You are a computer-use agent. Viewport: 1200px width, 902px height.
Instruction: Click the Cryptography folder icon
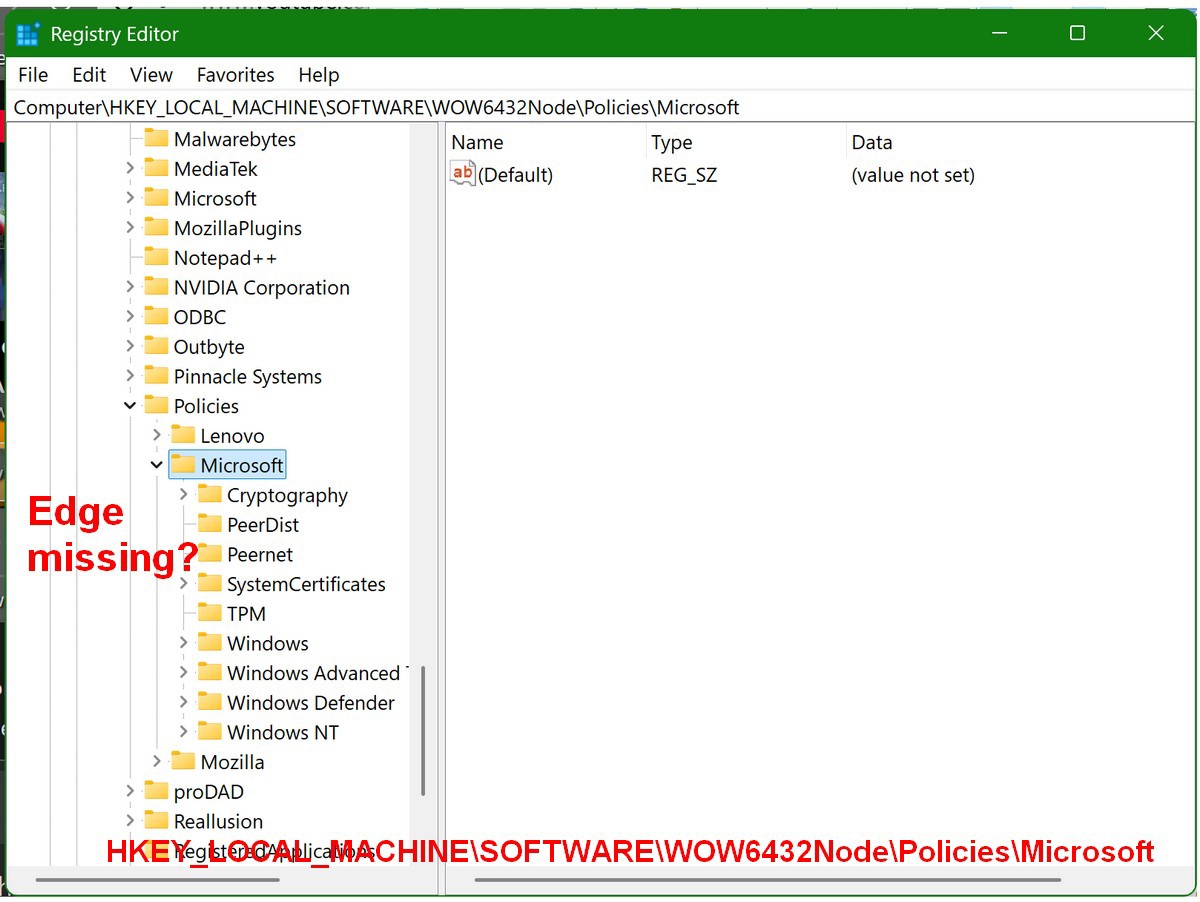210,495
